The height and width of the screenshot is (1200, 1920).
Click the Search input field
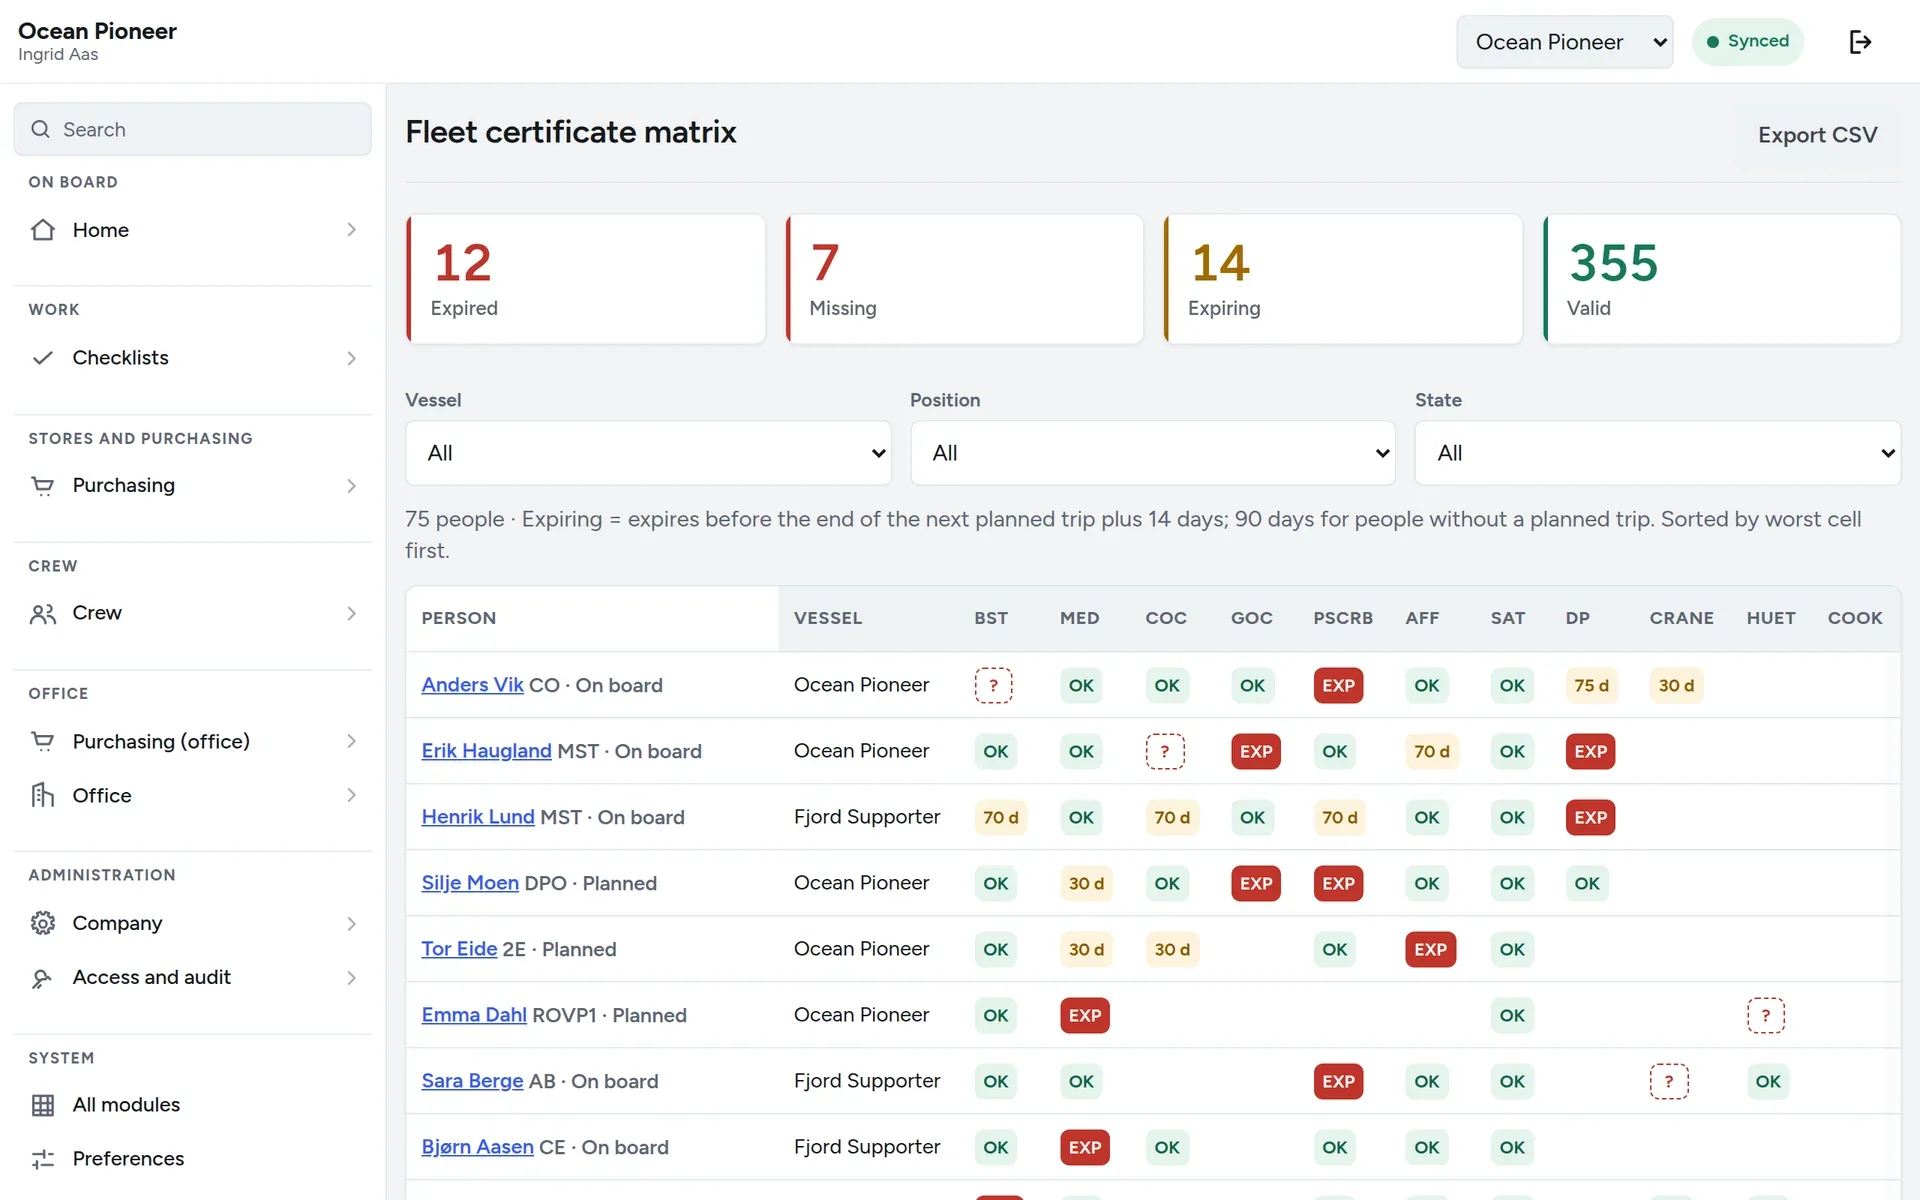[x=193, y=129]
